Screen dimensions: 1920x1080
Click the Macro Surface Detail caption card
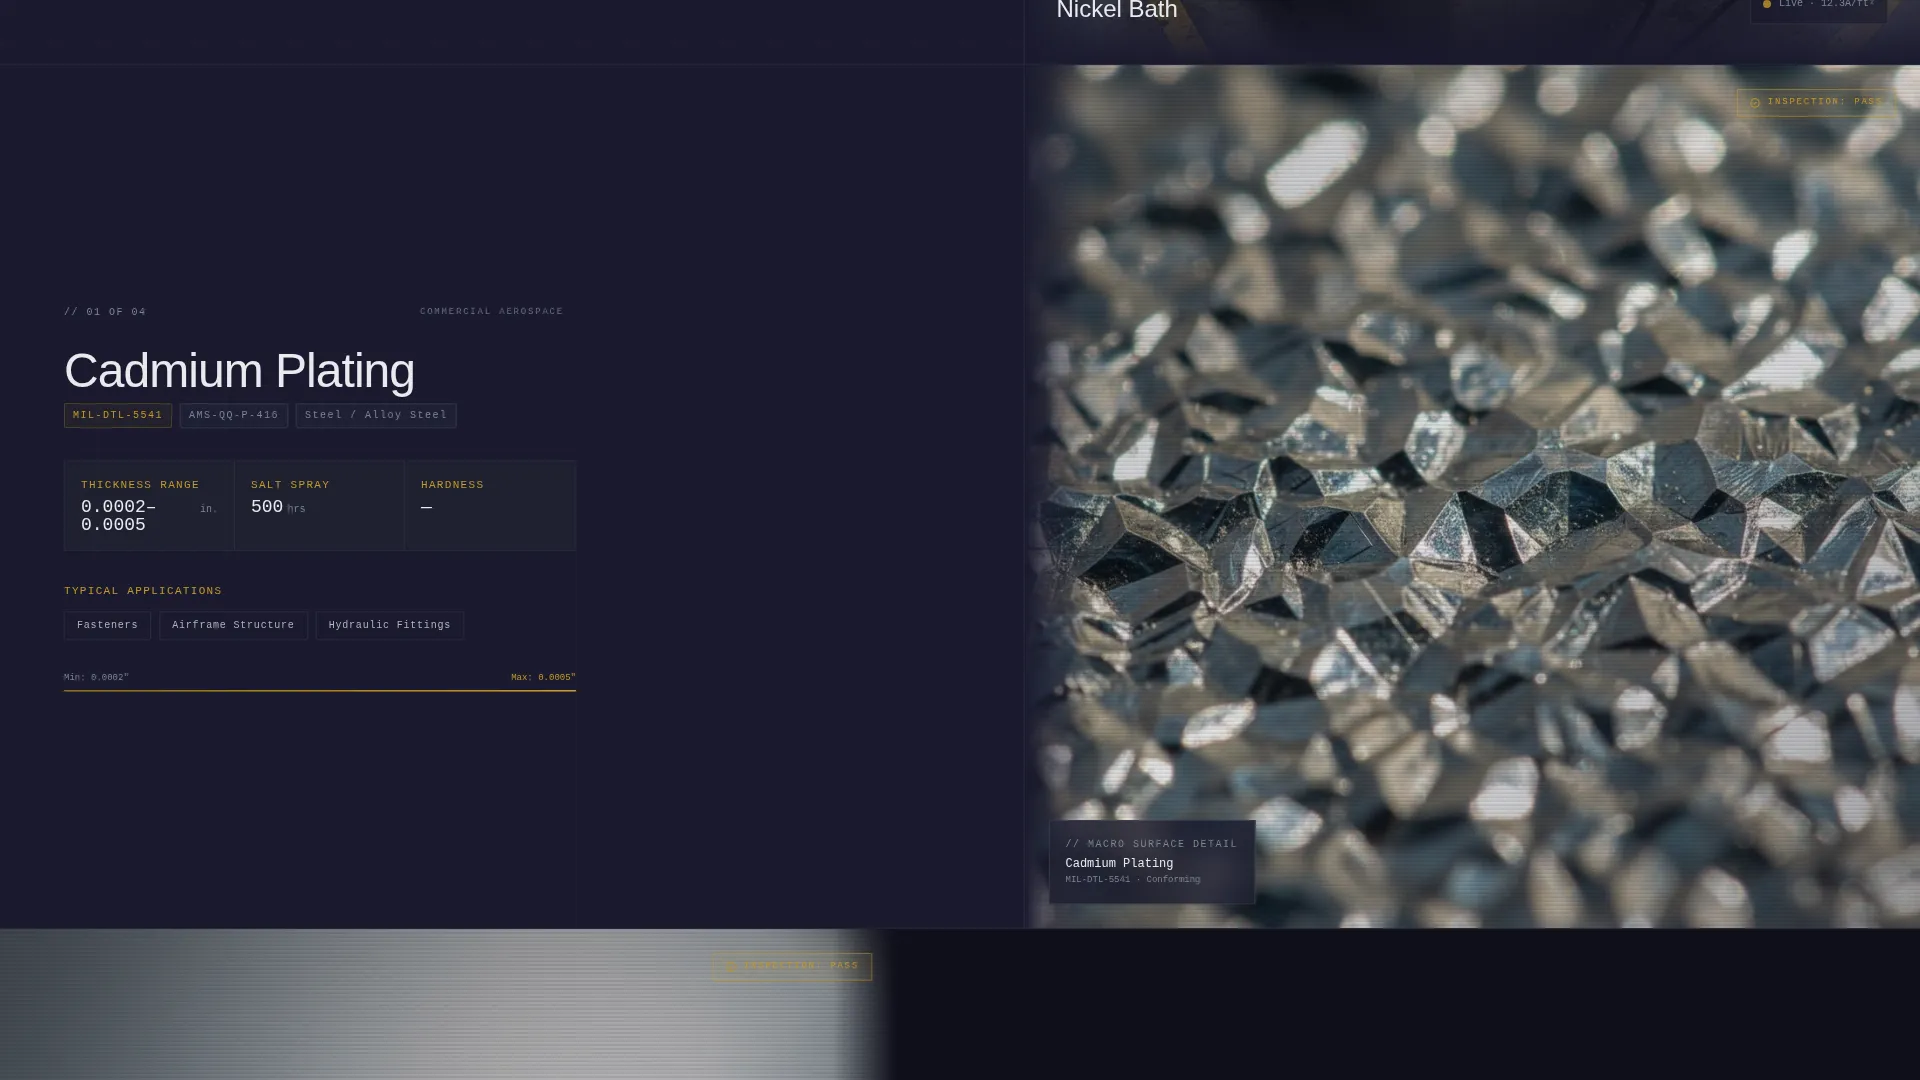(x=1152, y=862)
